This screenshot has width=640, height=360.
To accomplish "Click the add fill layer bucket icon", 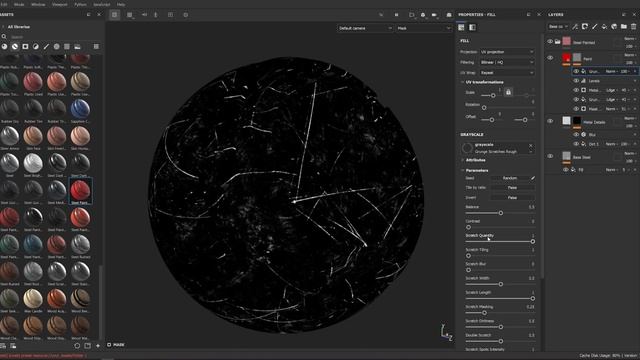I will 604,27.
